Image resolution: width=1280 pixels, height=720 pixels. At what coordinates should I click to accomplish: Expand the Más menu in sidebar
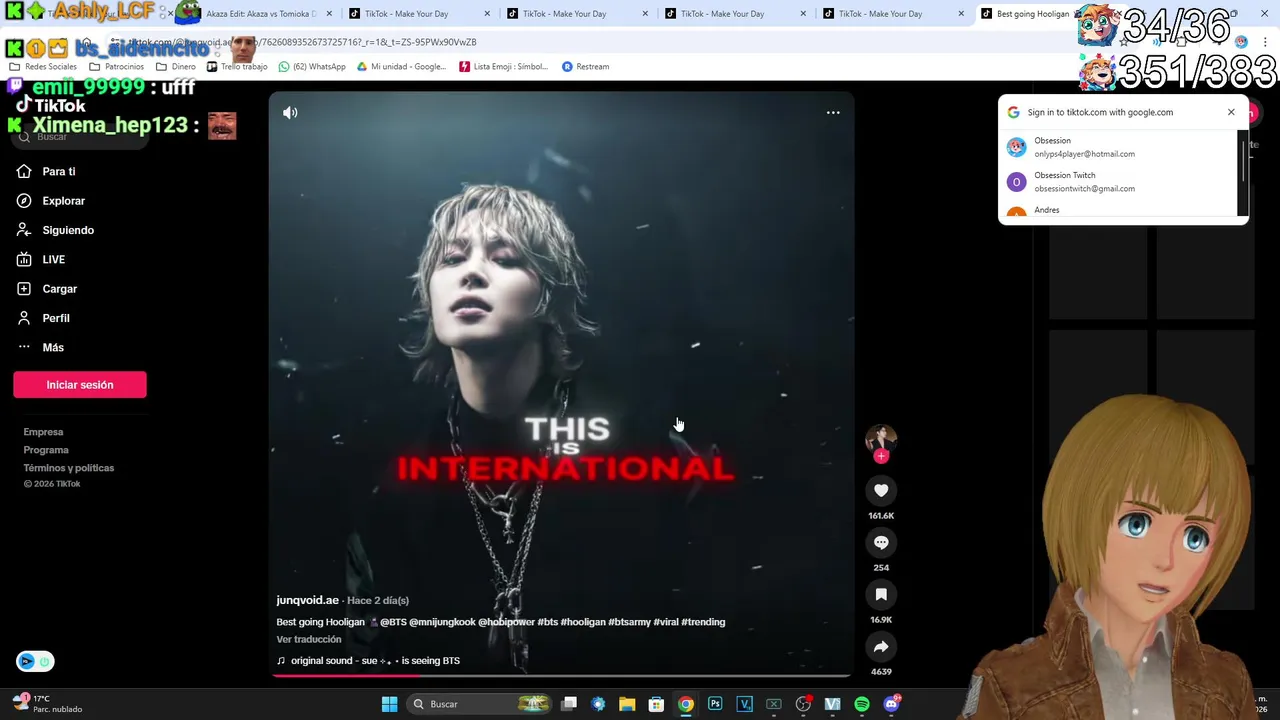coord(53,347)
